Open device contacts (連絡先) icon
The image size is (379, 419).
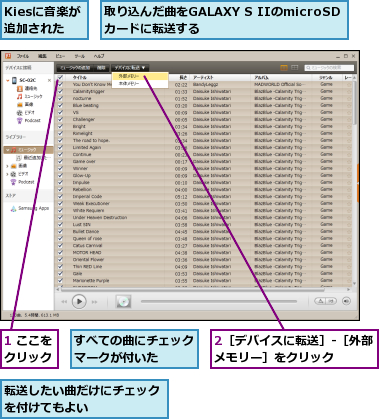point(20,89)
